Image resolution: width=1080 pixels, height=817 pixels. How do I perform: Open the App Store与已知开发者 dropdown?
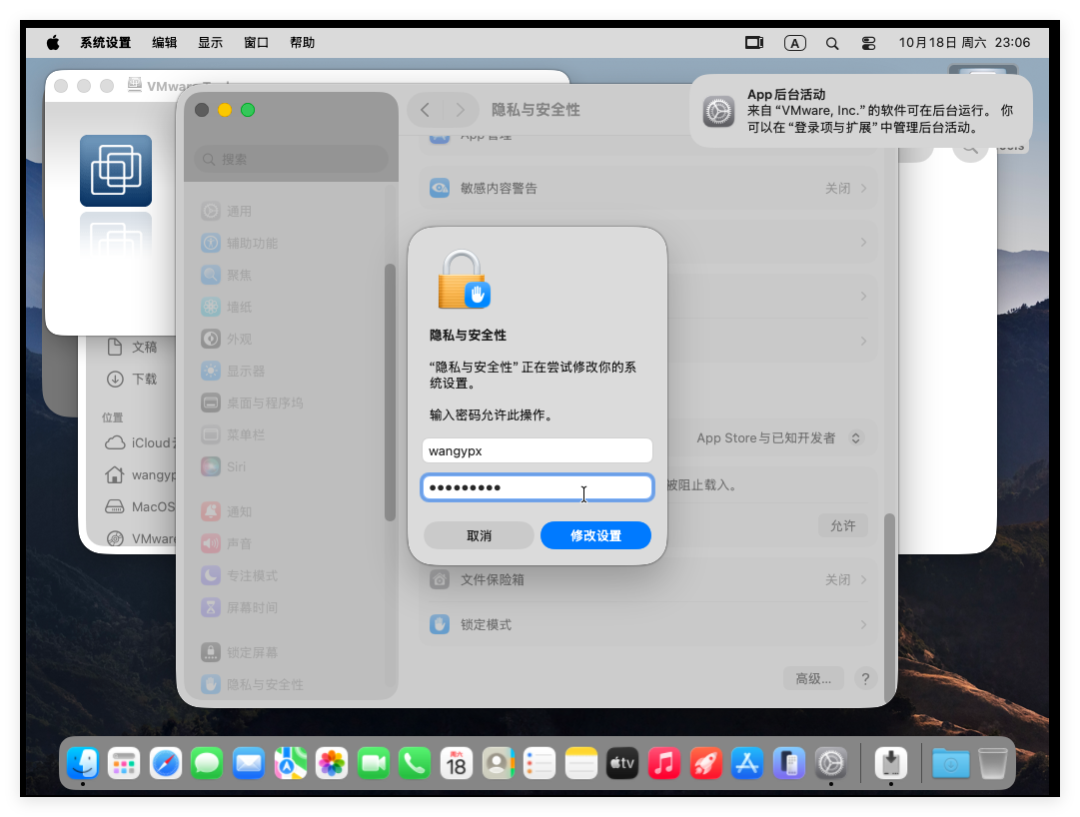(x=779, y=438)
